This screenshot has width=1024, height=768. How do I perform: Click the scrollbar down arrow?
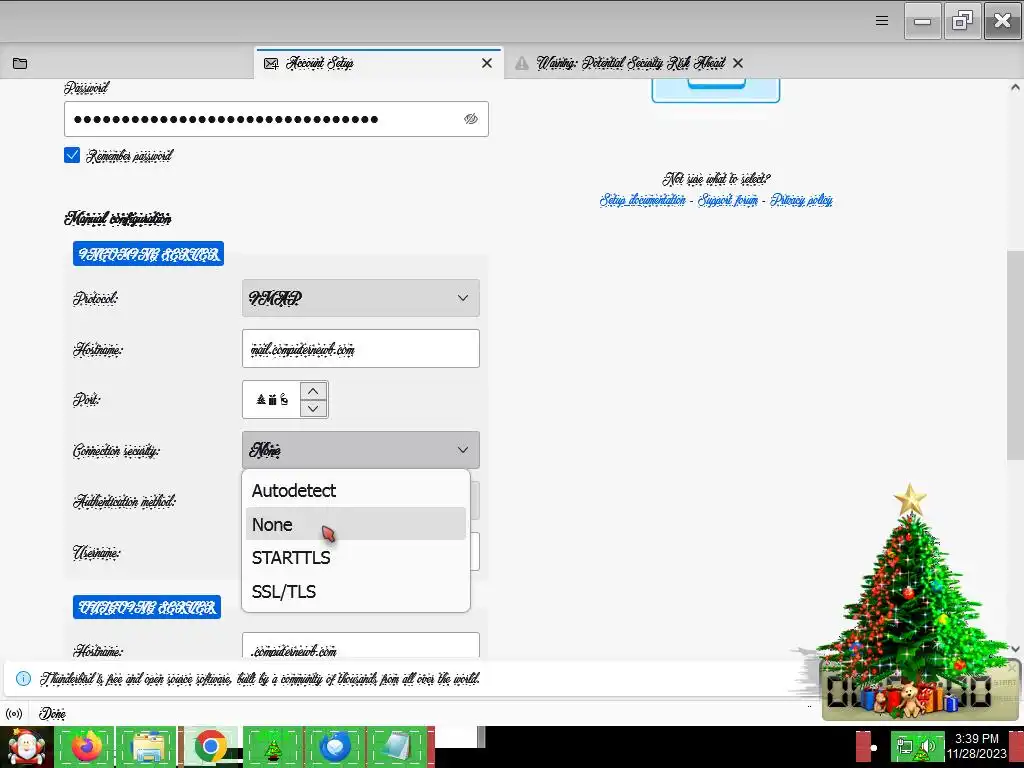[x=1015, y=648]
